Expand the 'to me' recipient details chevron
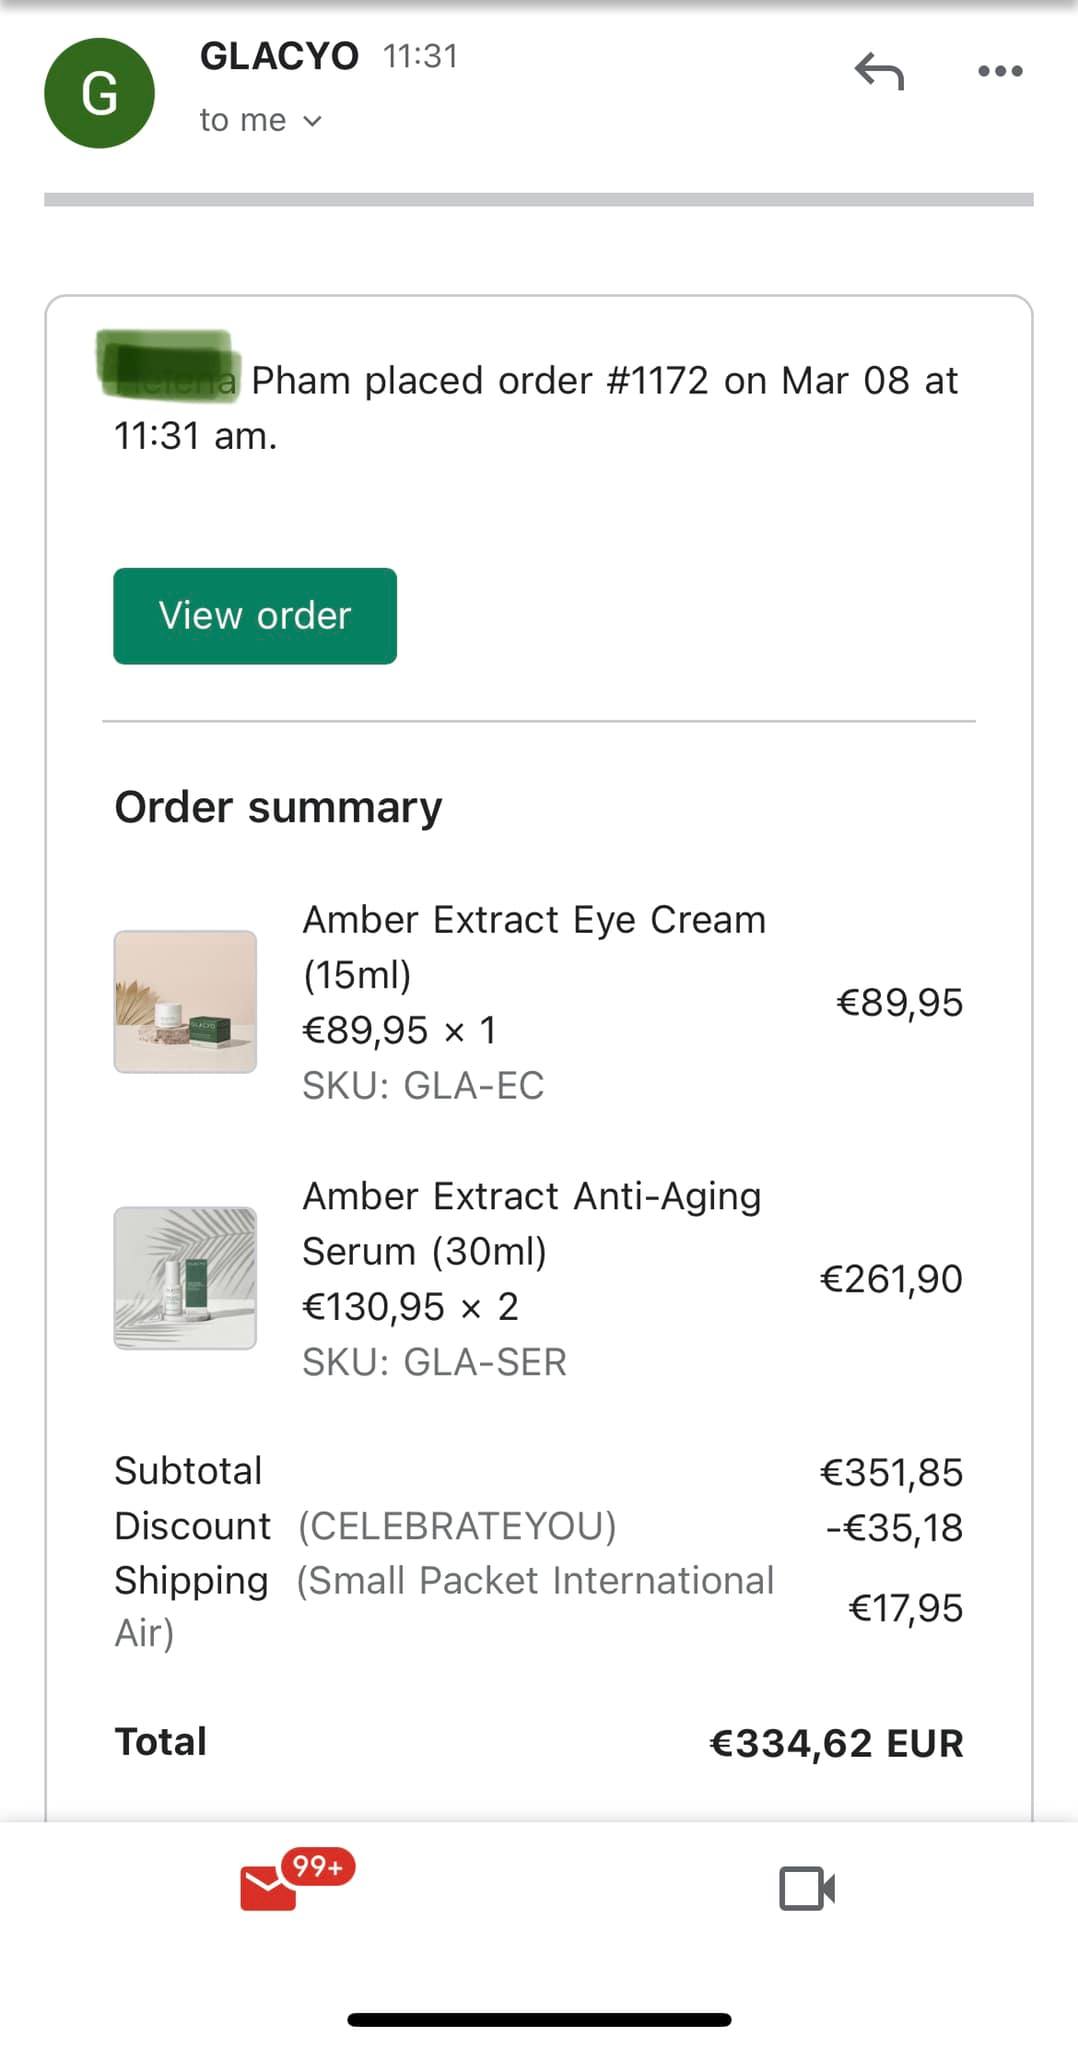This screenshot has width=1078, height=2048. click(x=312, y=121)
